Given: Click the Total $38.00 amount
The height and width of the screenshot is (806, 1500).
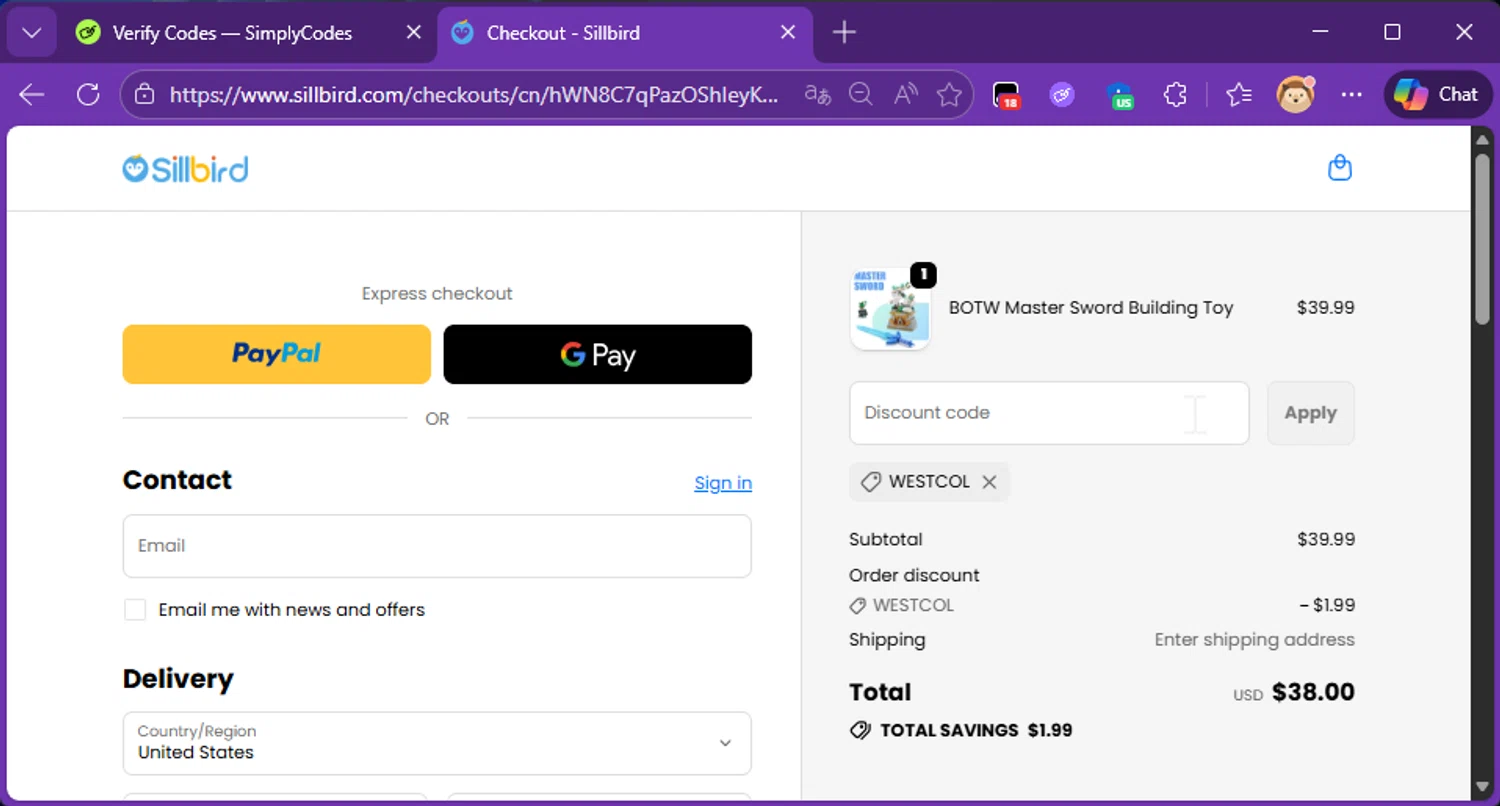Looking at the screenshot, I should coord(1313,692).
